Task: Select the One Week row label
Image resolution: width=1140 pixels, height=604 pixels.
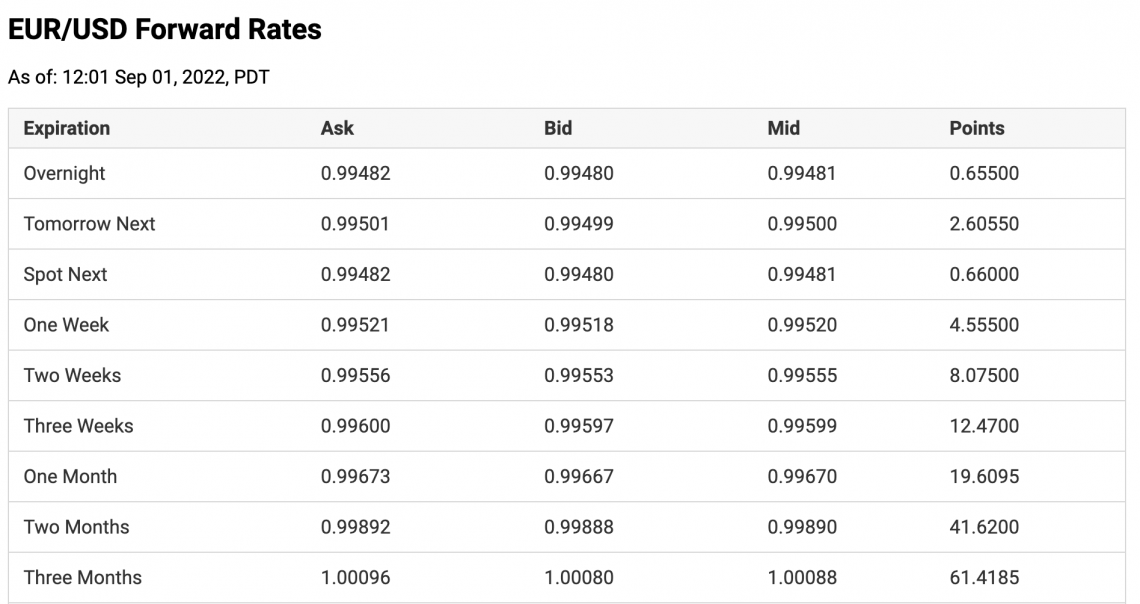Action: pyautogui.click(x=66, y=325)
